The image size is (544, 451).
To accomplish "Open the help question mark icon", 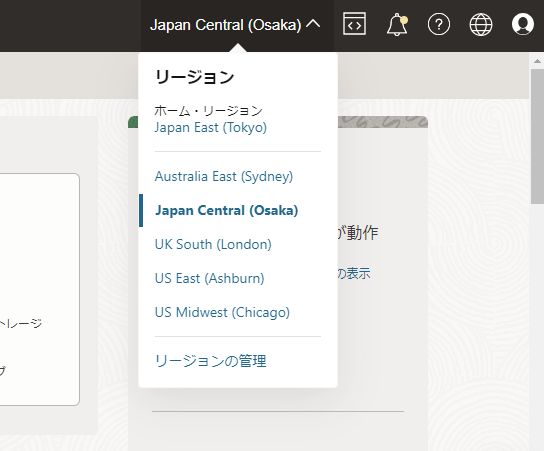I will pos(439,24).
